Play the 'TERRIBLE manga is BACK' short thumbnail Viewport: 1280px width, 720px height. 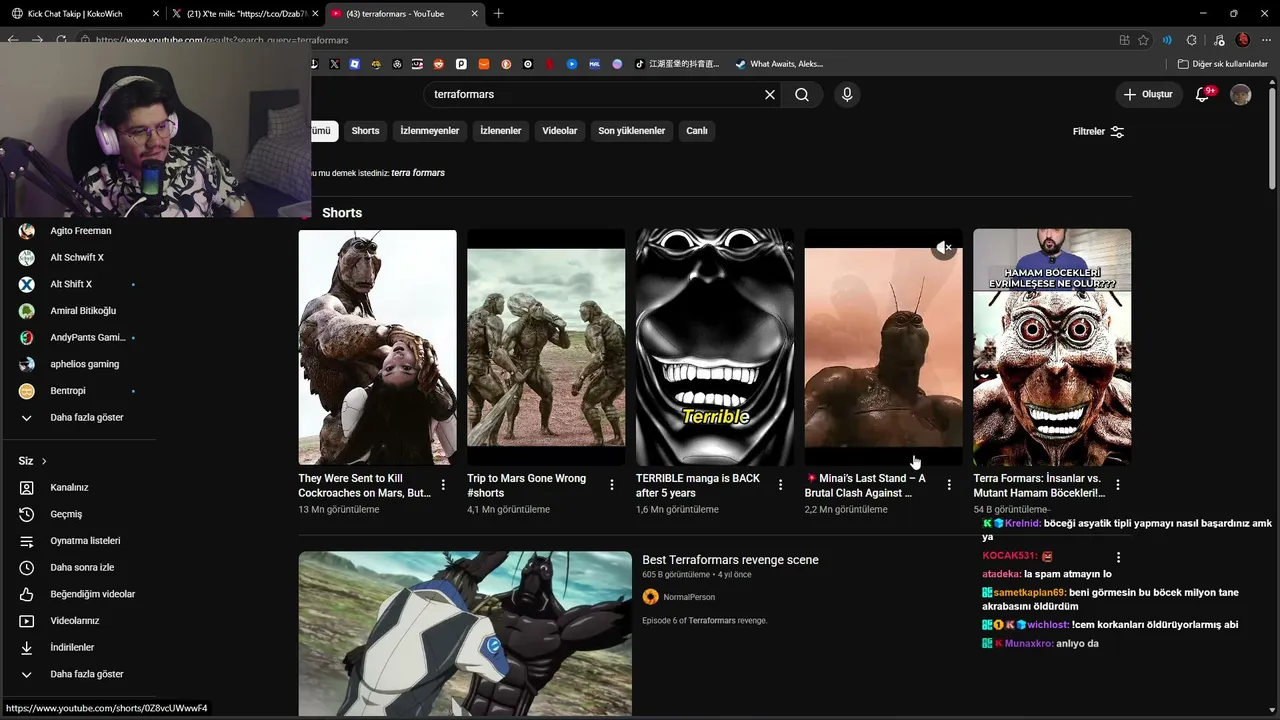pyautogui.click(x=715, y=347)
